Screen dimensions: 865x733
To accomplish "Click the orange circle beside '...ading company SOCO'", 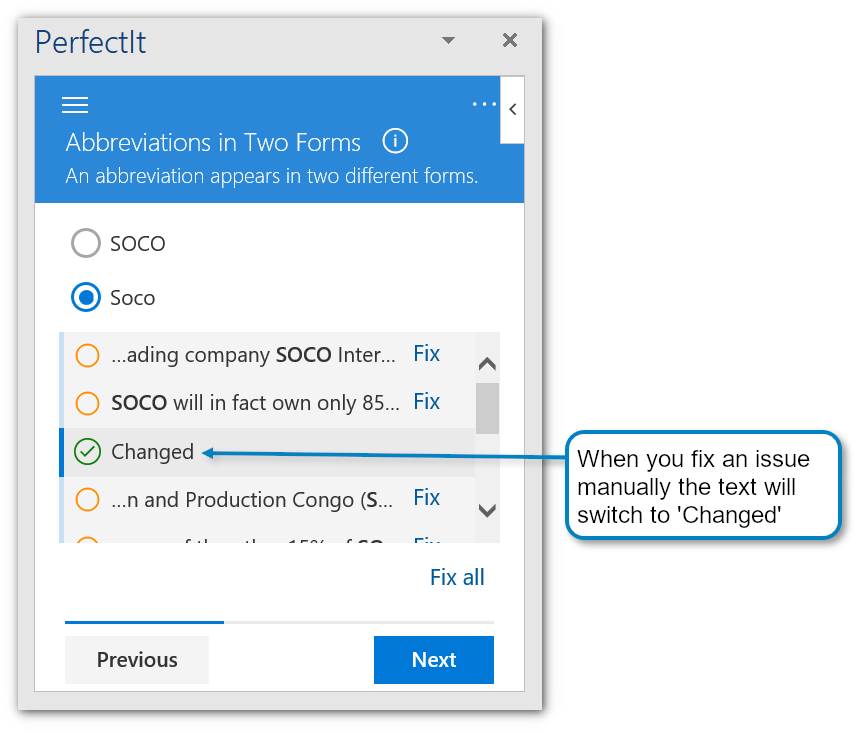I will (x=88, y=355).
